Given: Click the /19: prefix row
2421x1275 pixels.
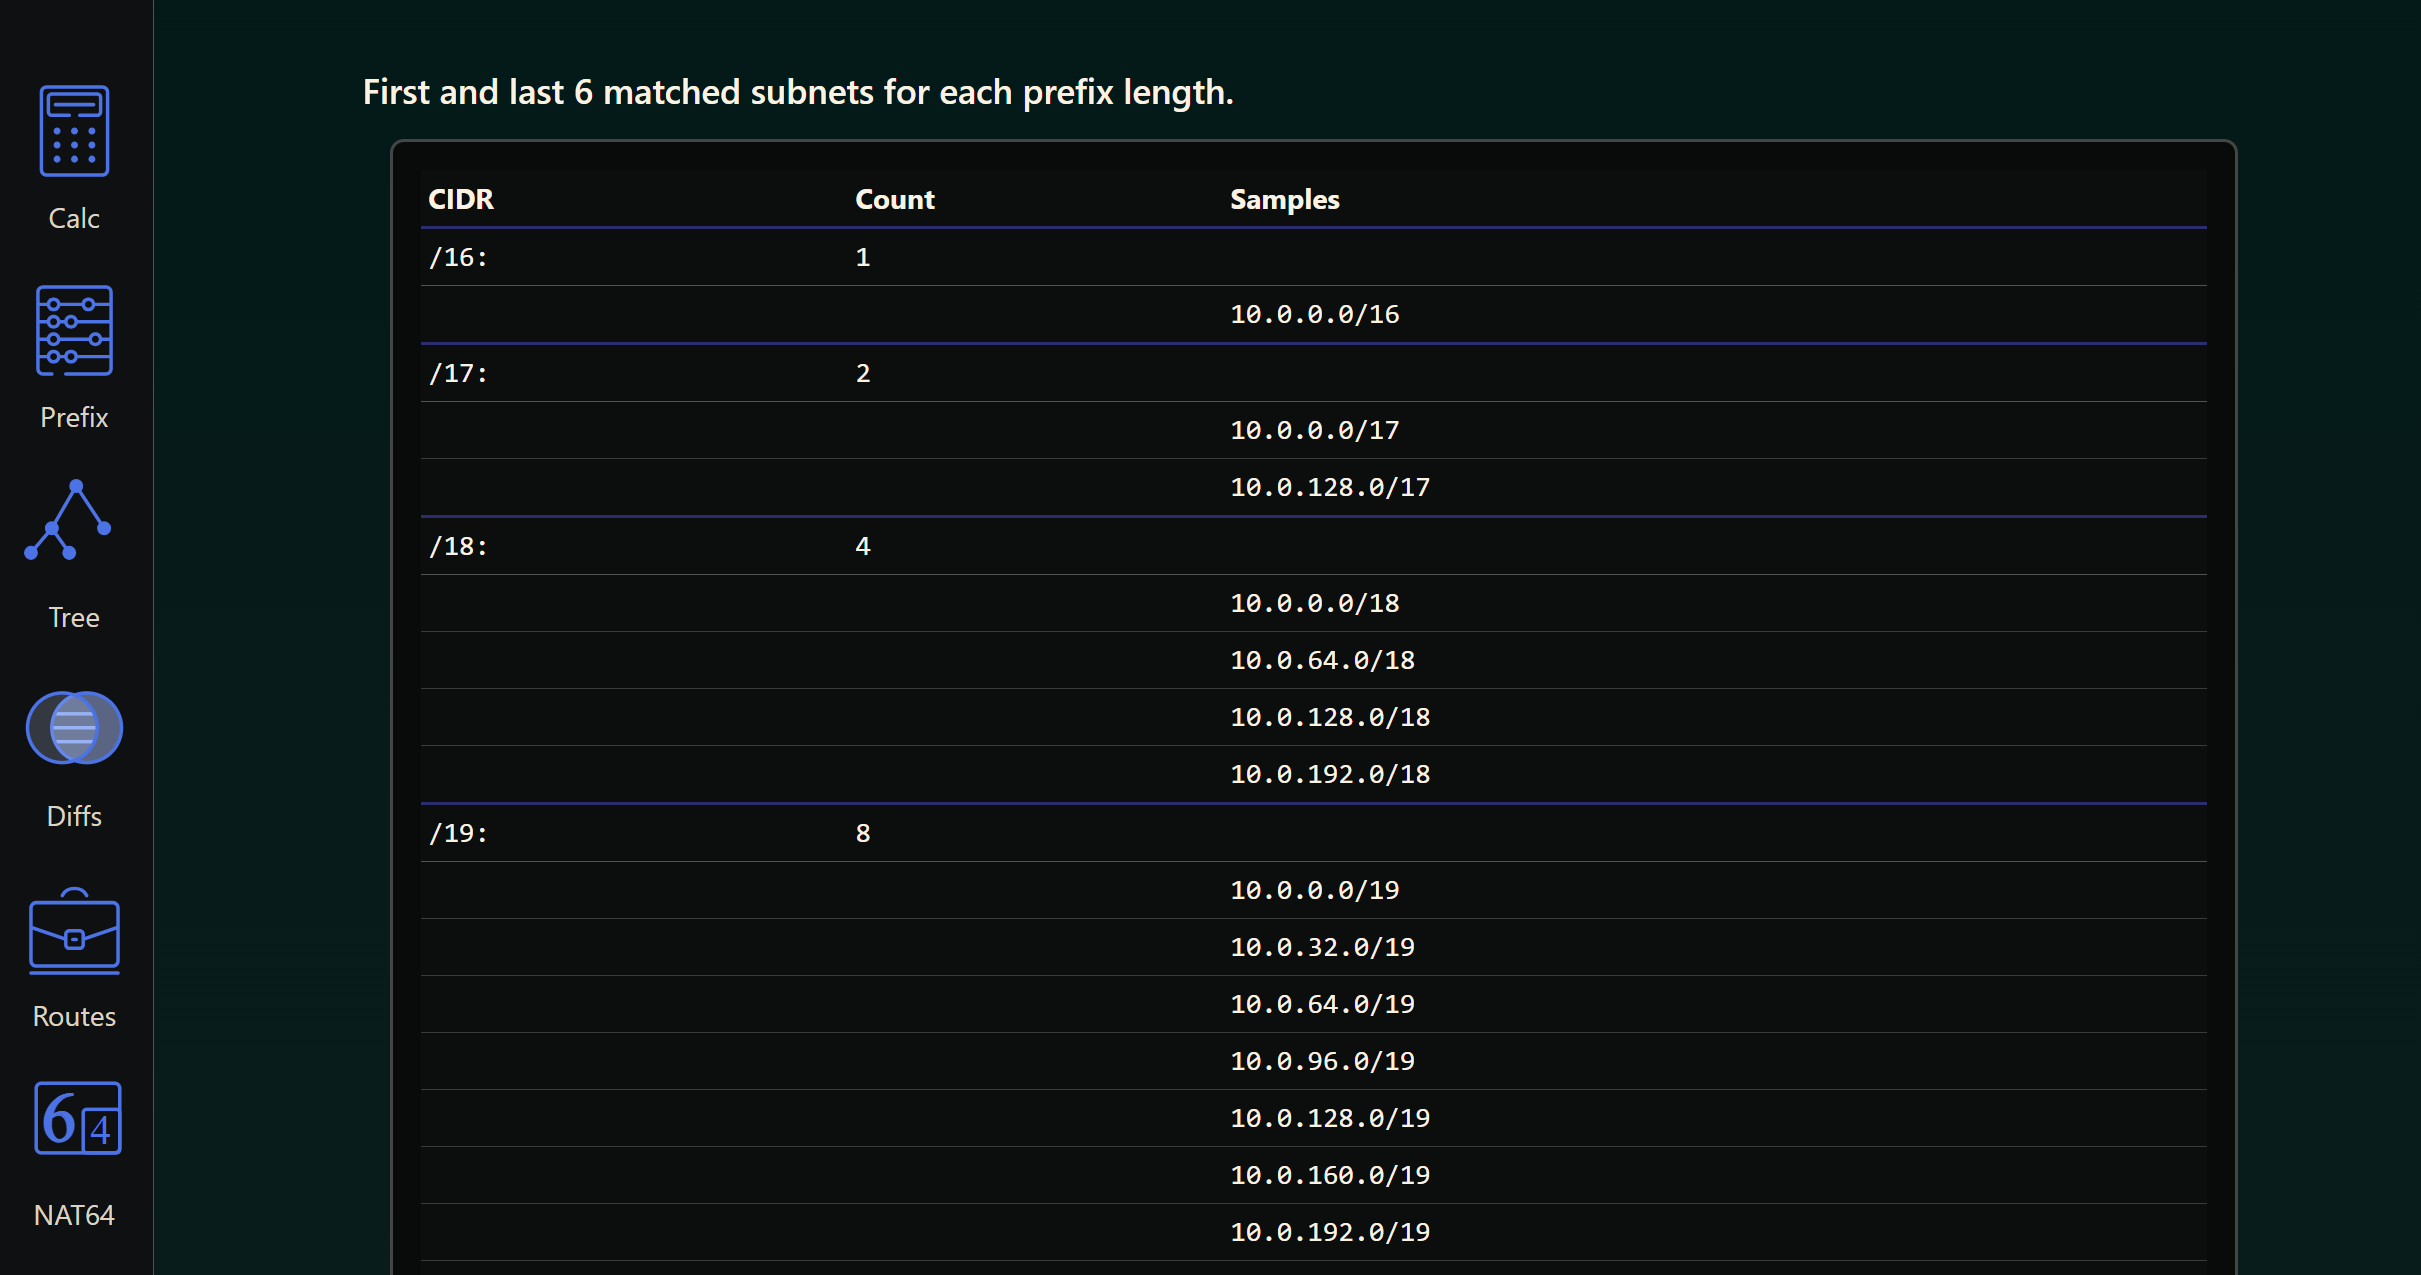Looking at the screenshot, I should (458, 833).
